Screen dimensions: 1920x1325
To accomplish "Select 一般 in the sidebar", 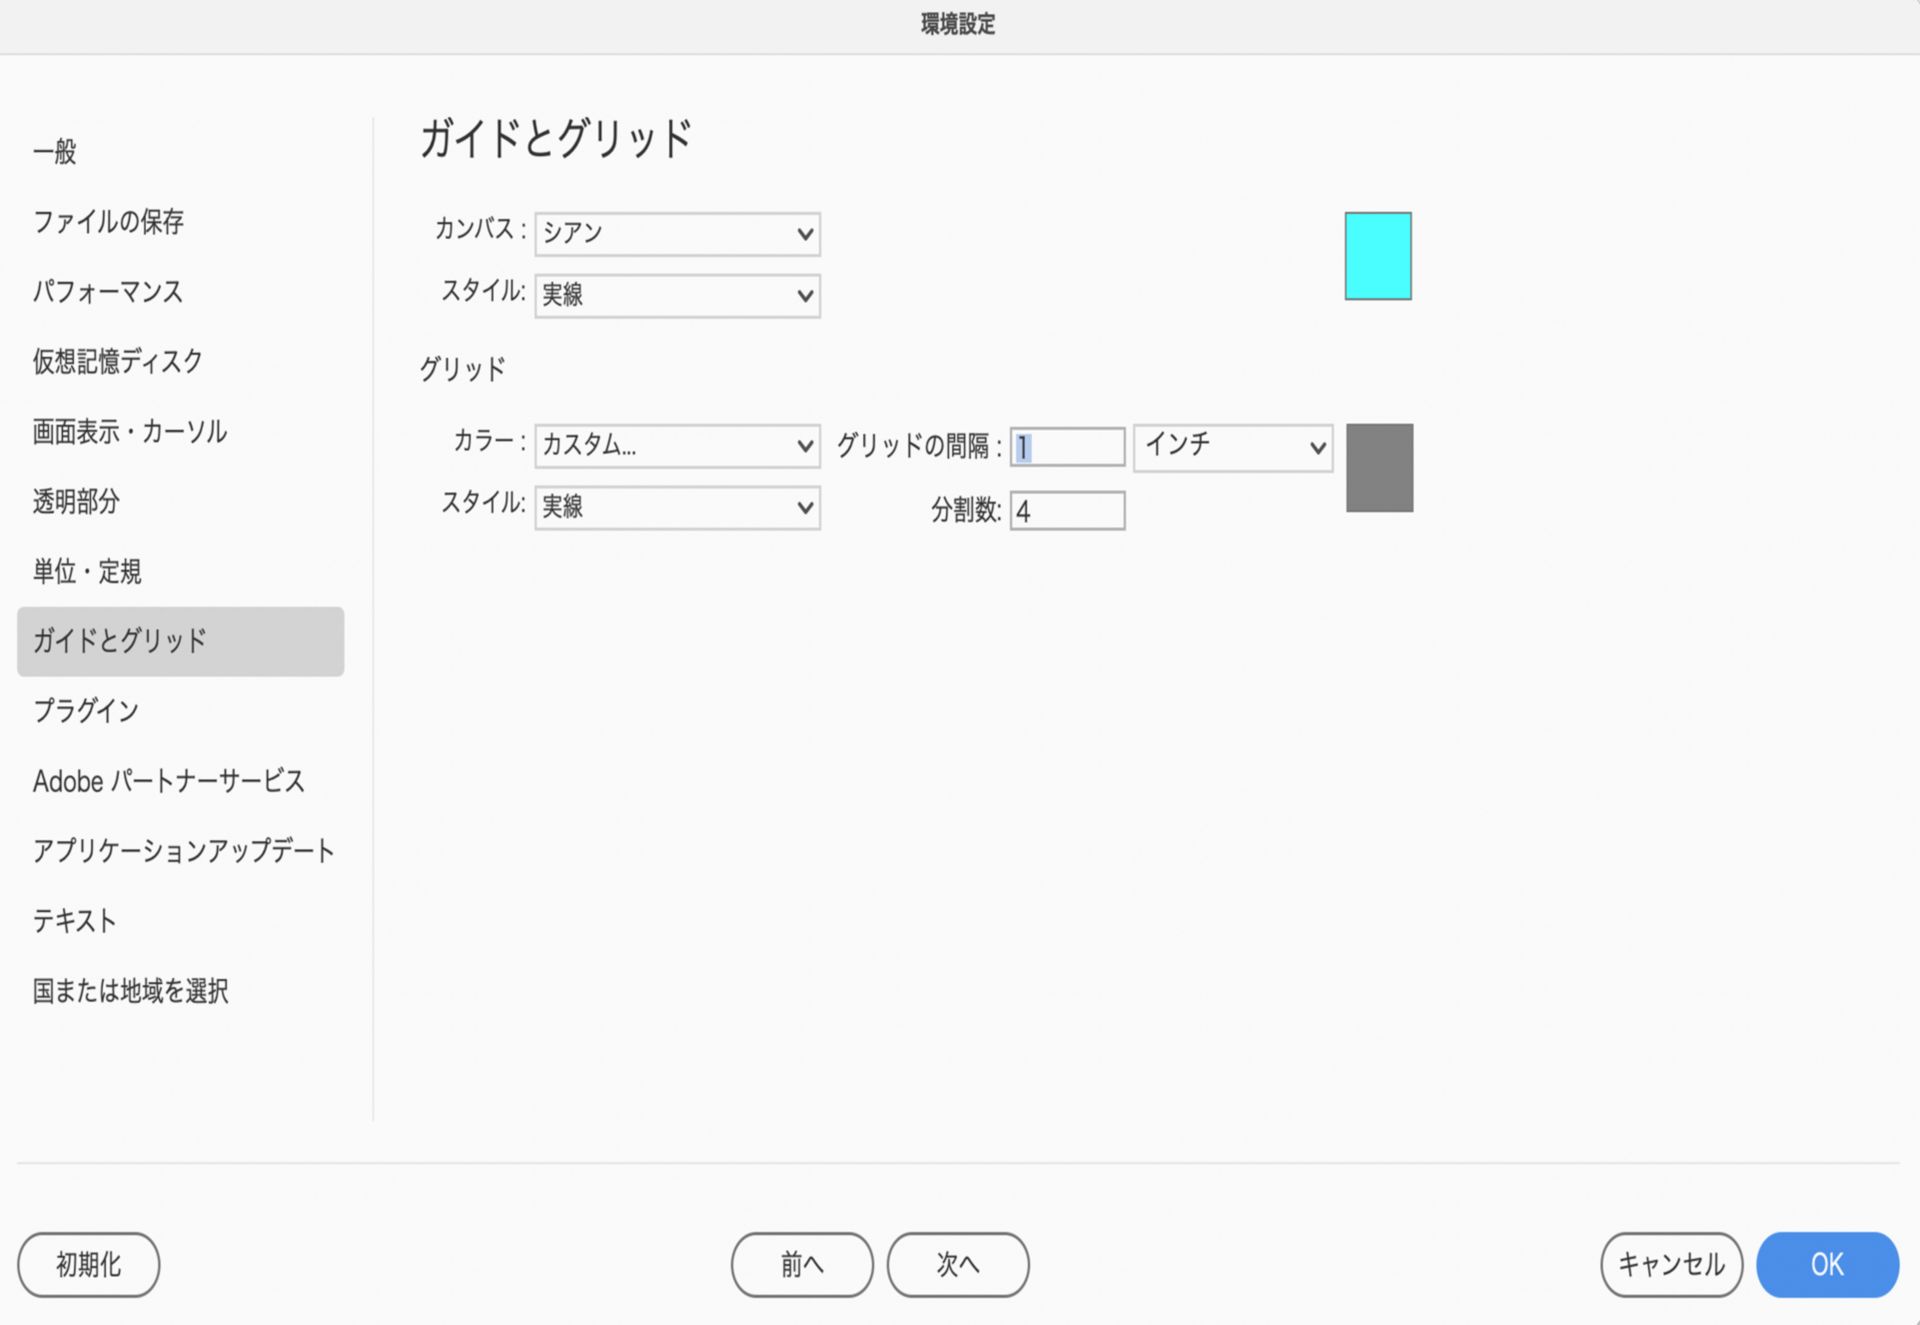I will click(55, 152).
